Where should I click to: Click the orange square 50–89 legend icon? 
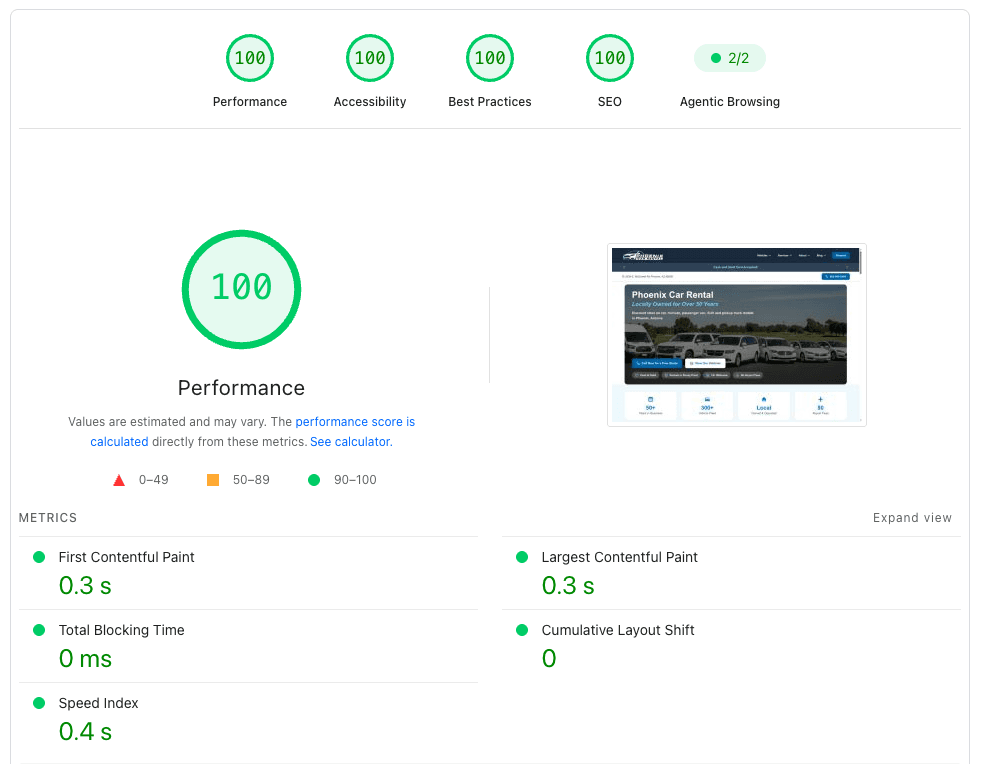(x=213, y=480)
